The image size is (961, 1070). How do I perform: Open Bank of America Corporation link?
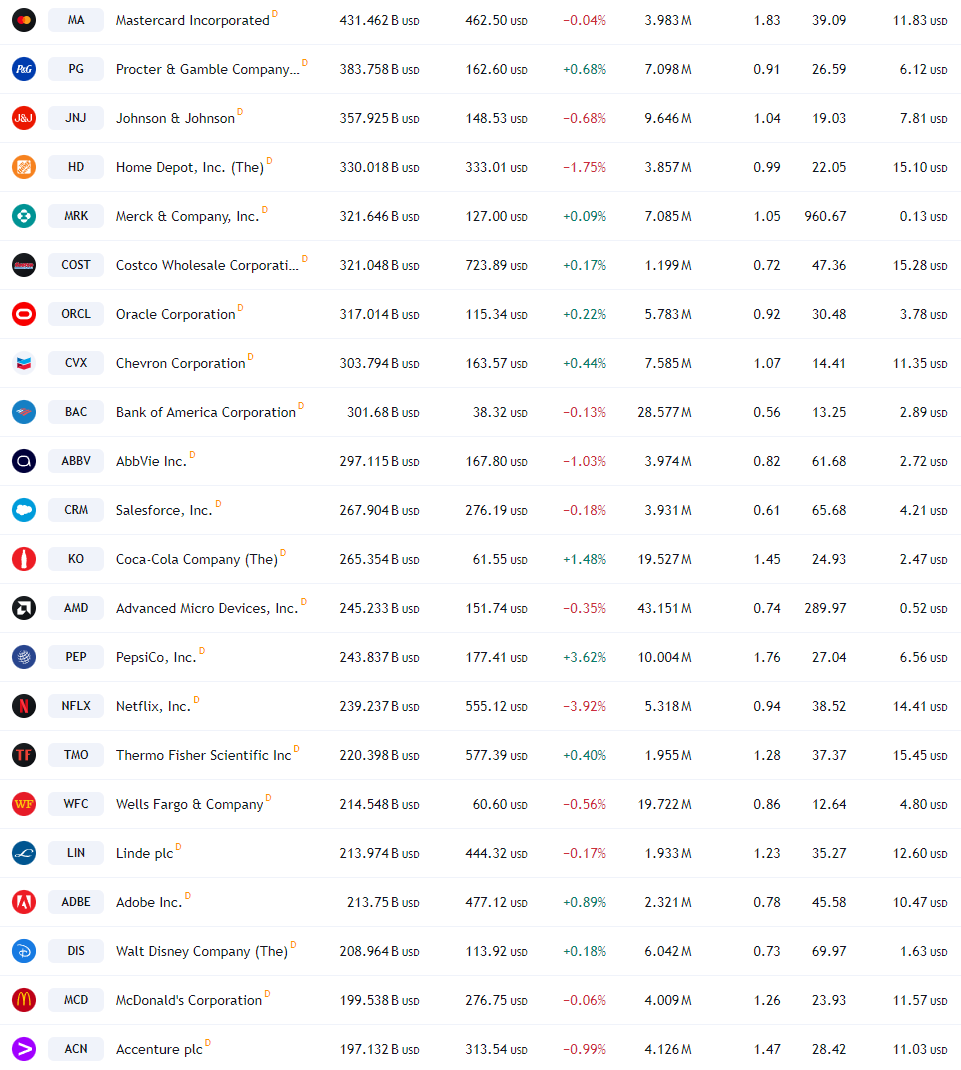tap(205, 412)
